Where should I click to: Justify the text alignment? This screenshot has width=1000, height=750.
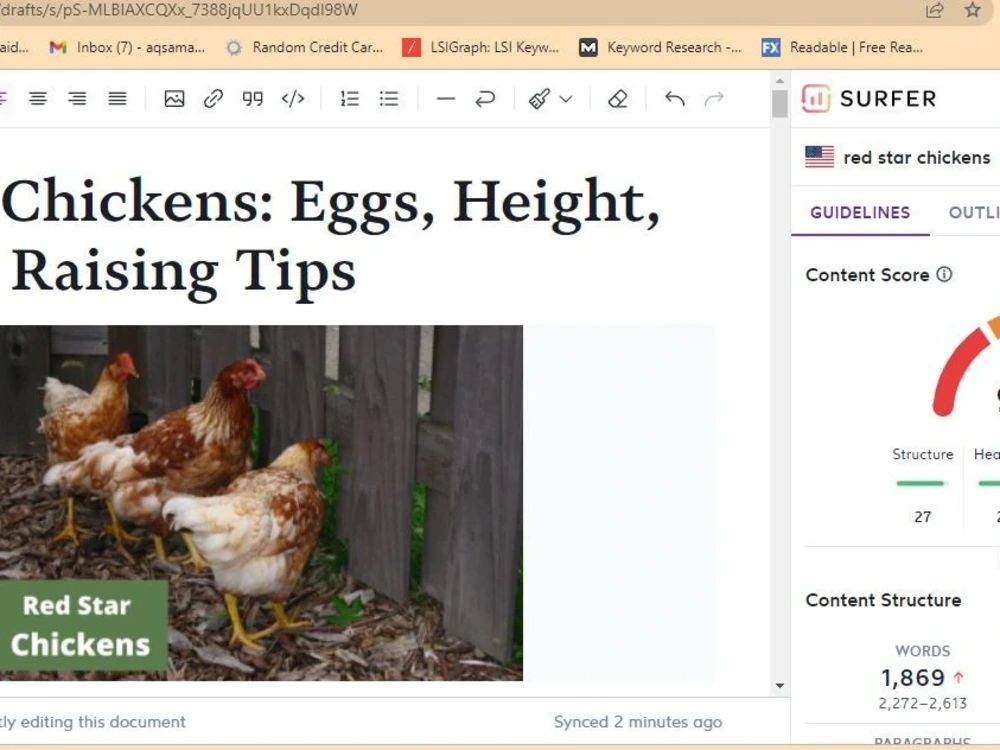pos(117,99)
